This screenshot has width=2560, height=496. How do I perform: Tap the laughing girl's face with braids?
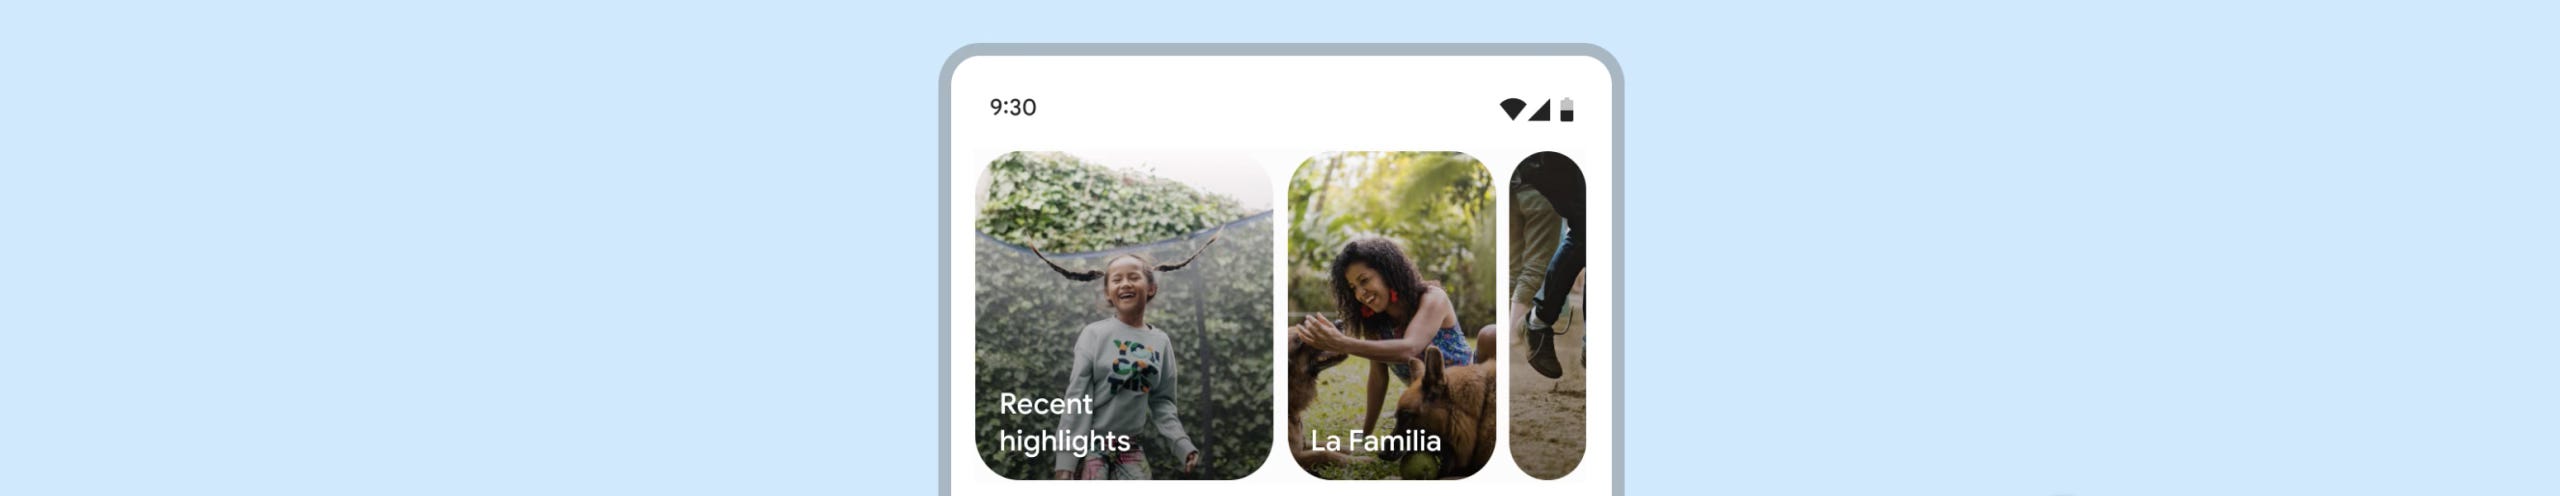coord(1129,285)
